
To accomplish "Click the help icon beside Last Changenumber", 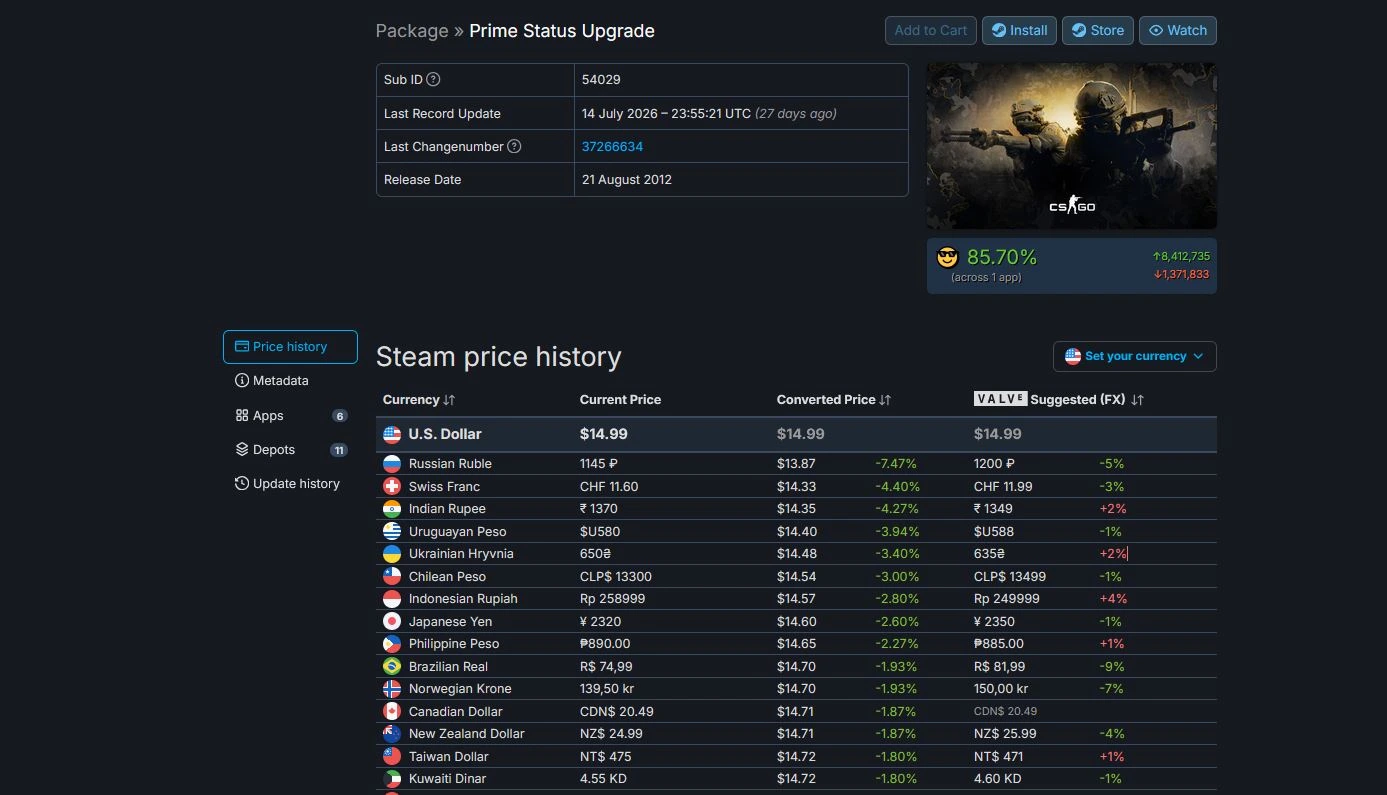I will pos(514,146).
